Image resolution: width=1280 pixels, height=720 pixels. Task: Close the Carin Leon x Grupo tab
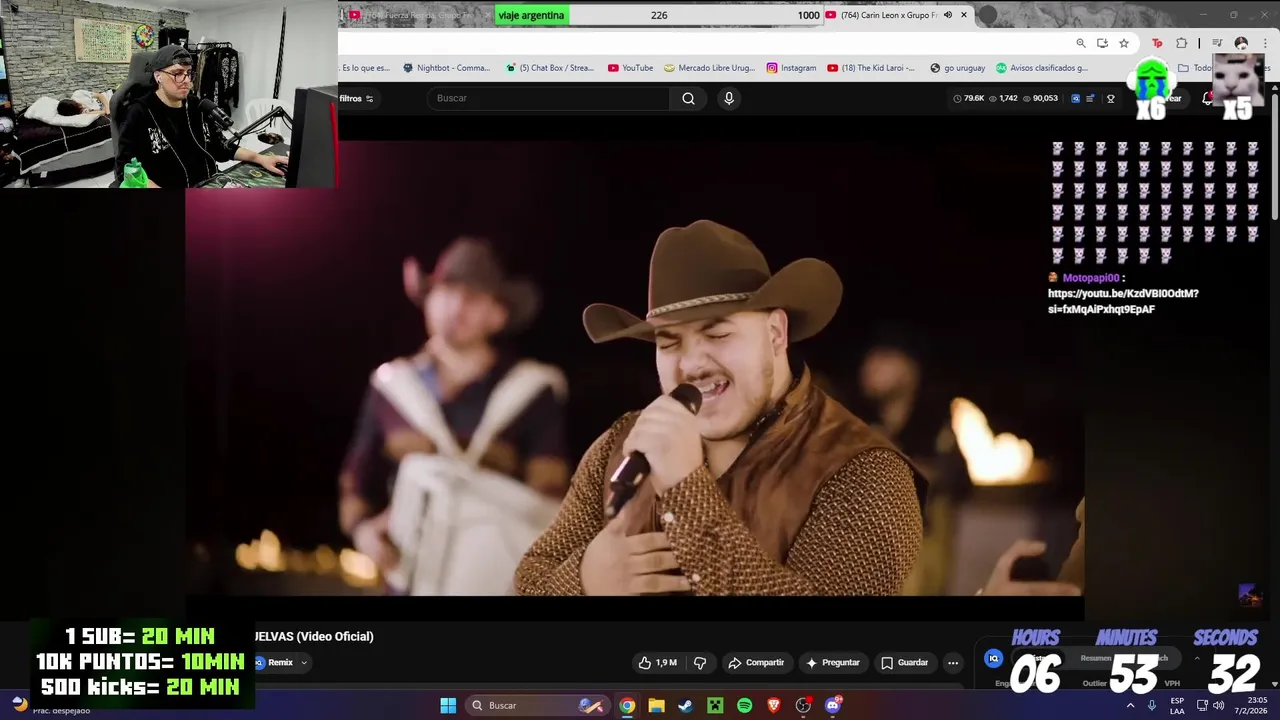tap(964, 15)
